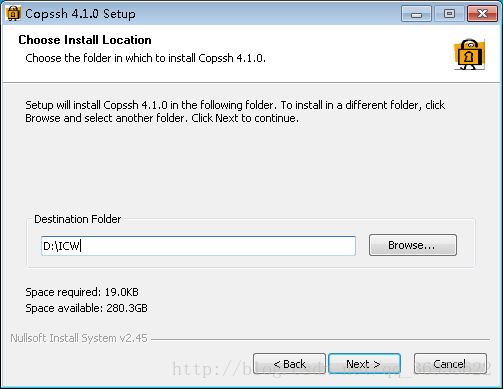Go to the previous step with < Back
The width and height of the screenshot is (503, 389).
[289, 364]
